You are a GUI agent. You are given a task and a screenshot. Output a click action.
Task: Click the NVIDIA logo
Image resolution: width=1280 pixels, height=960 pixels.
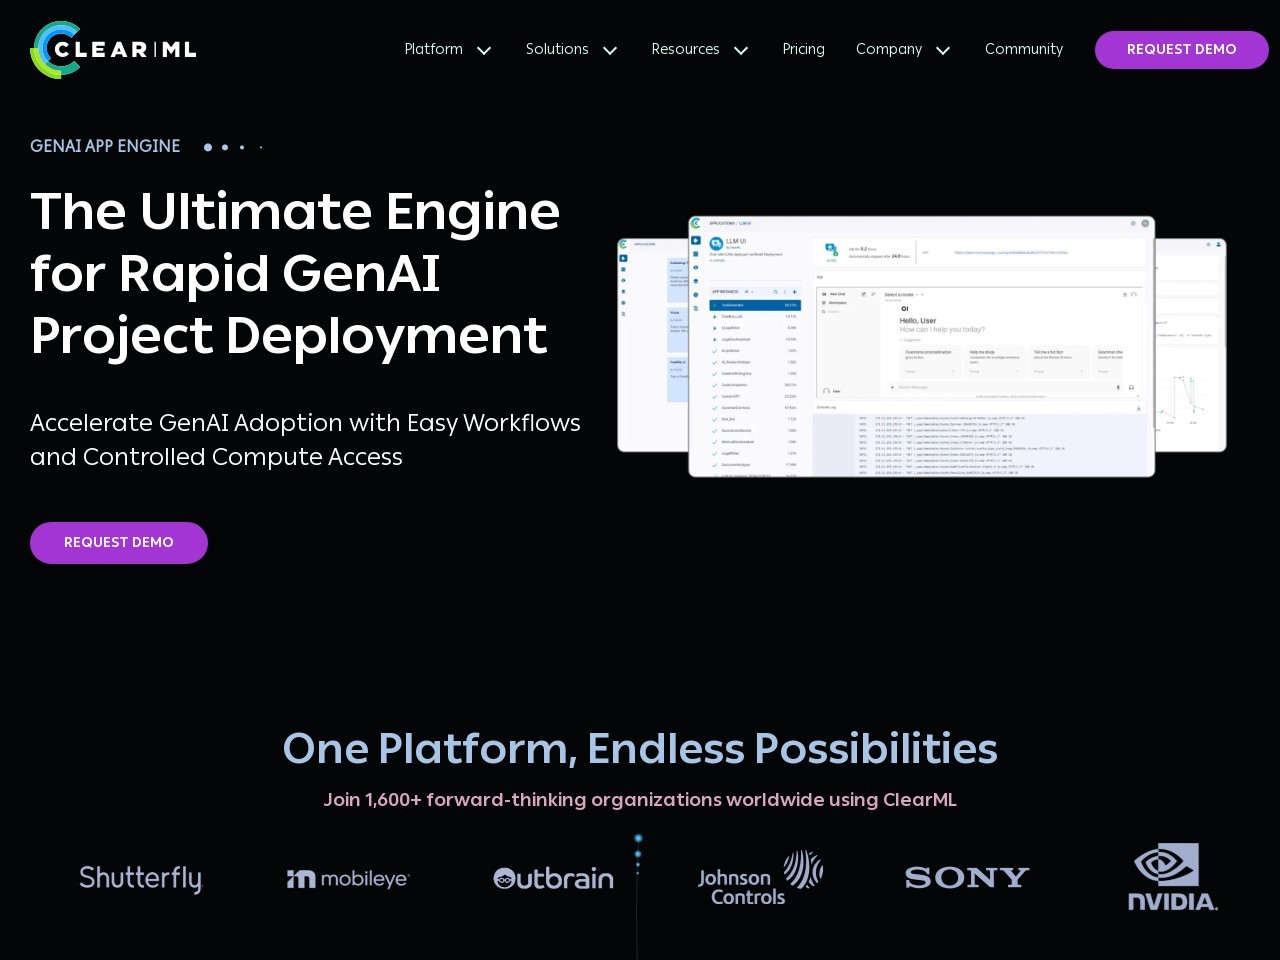point(1173,877)
